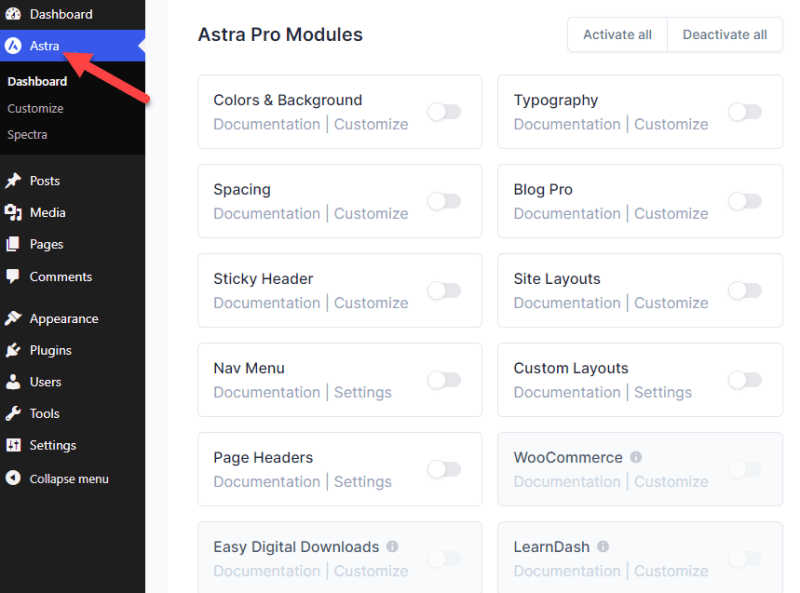Open Easy Digital Downloads Documentation link
800x593 pixels.
[x=267, y=571]
